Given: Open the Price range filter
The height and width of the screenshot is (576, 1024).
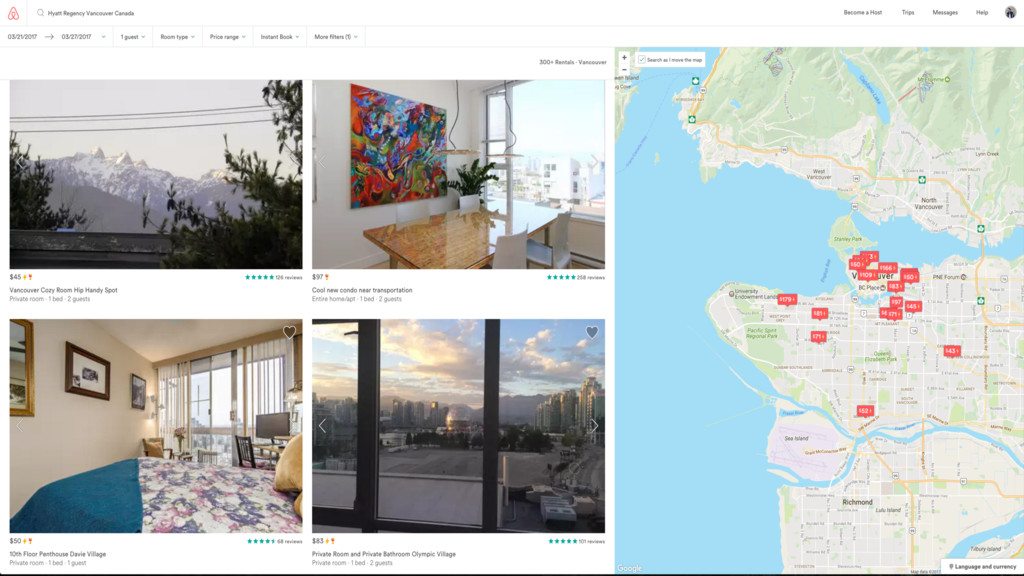Looking at the screenshot, I should 227,37.
